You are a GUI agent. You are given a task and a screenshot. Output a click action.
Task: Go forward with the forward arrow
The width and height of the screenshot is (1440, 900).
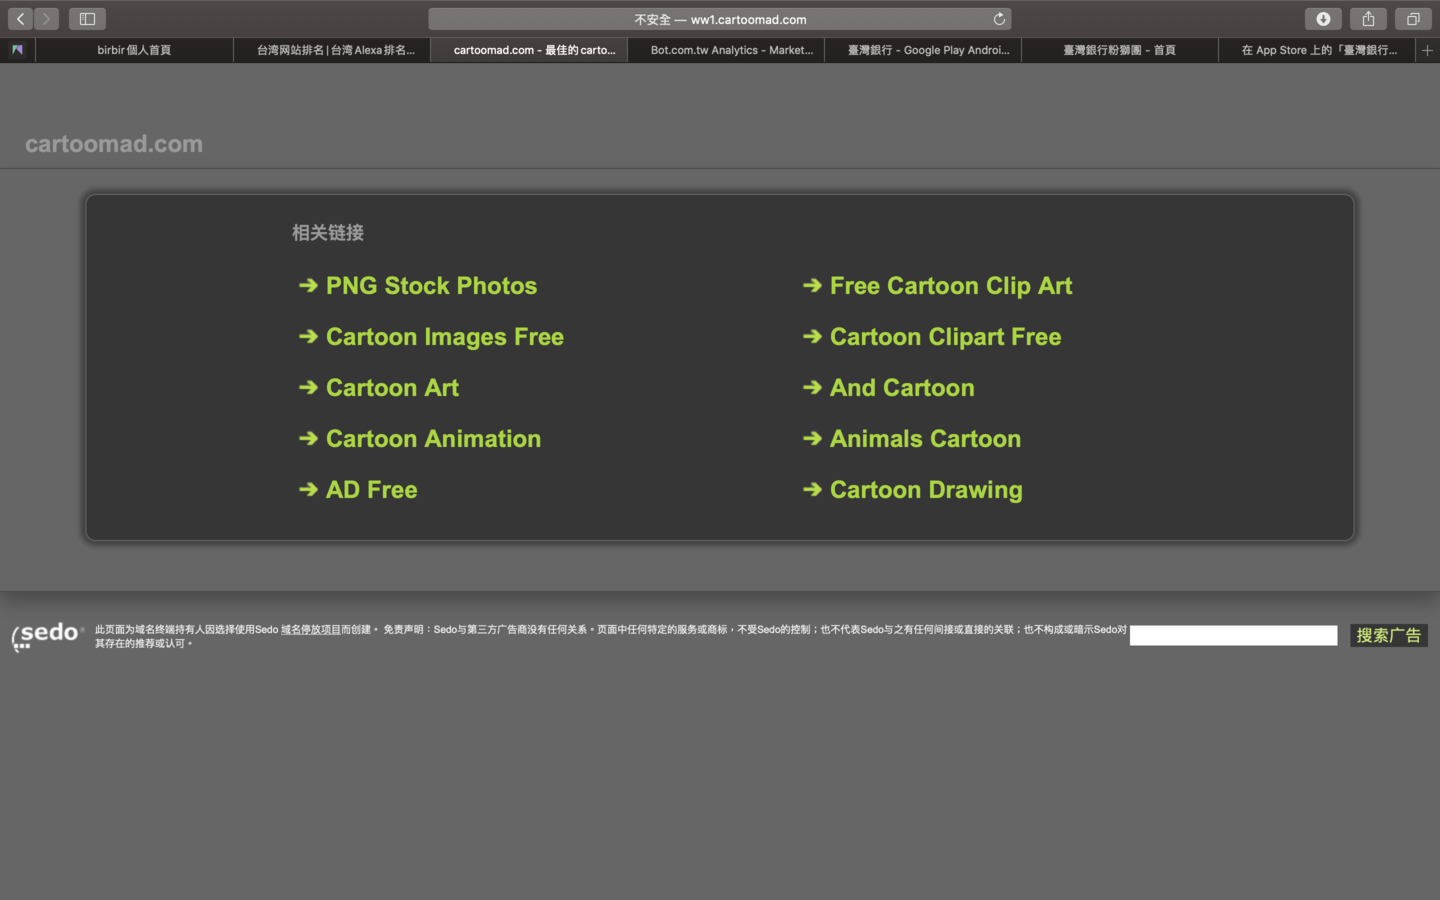(46, 19)
